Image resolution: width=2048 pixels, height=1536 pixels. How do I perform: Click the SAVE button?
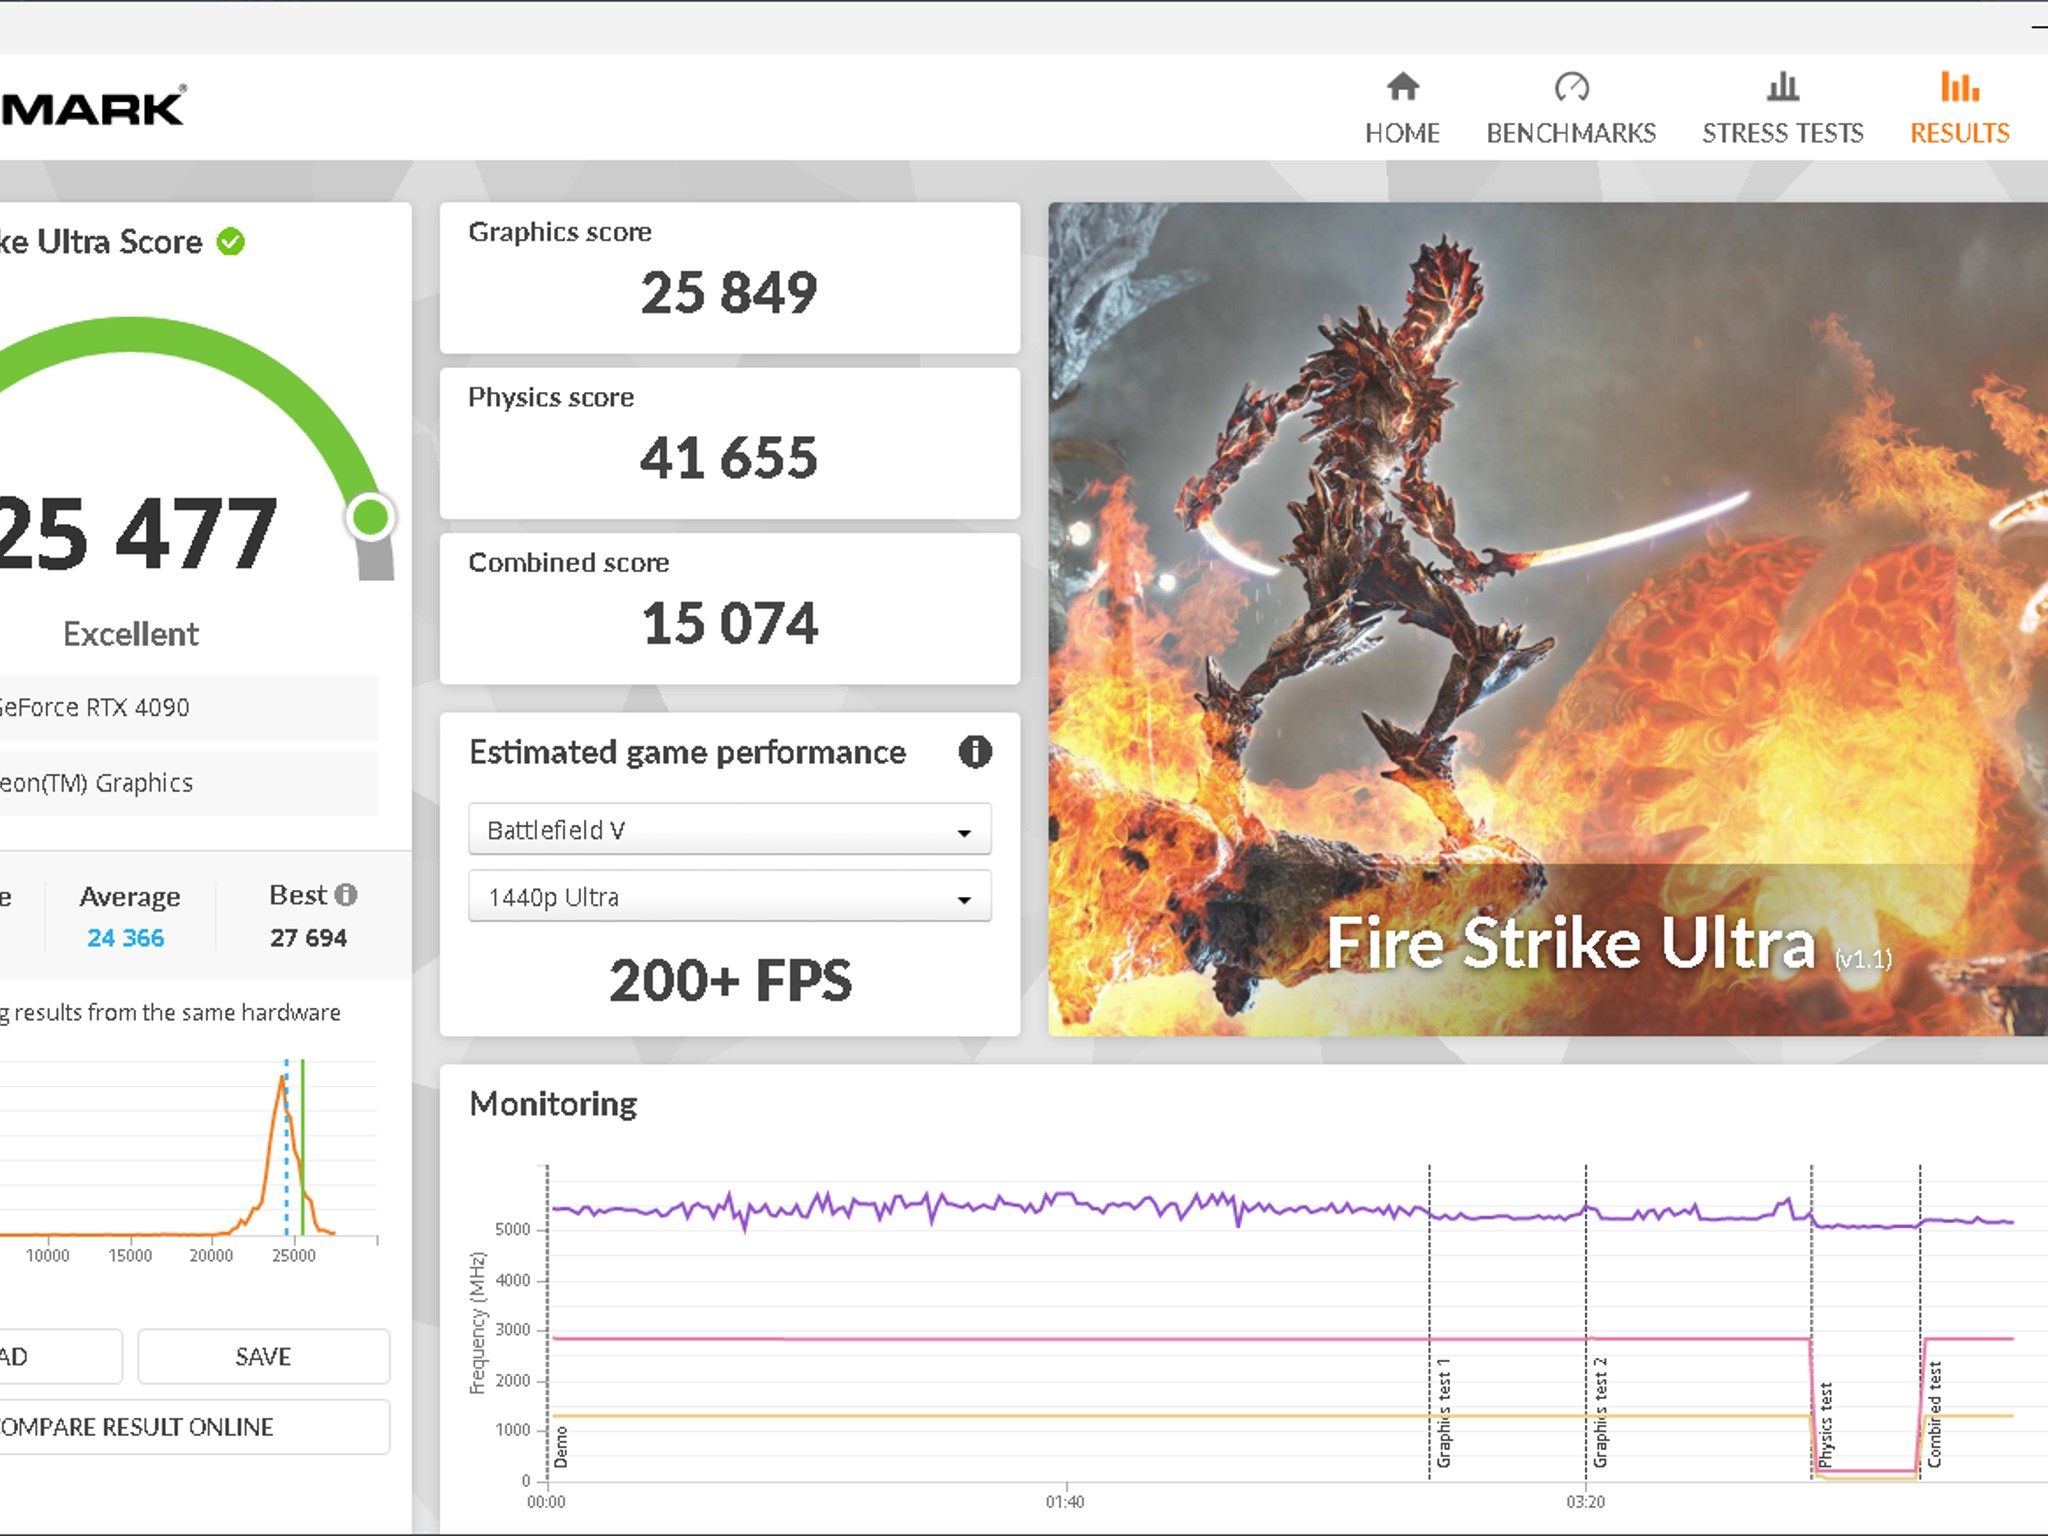pyautogui.click(x=263, y=1356)
